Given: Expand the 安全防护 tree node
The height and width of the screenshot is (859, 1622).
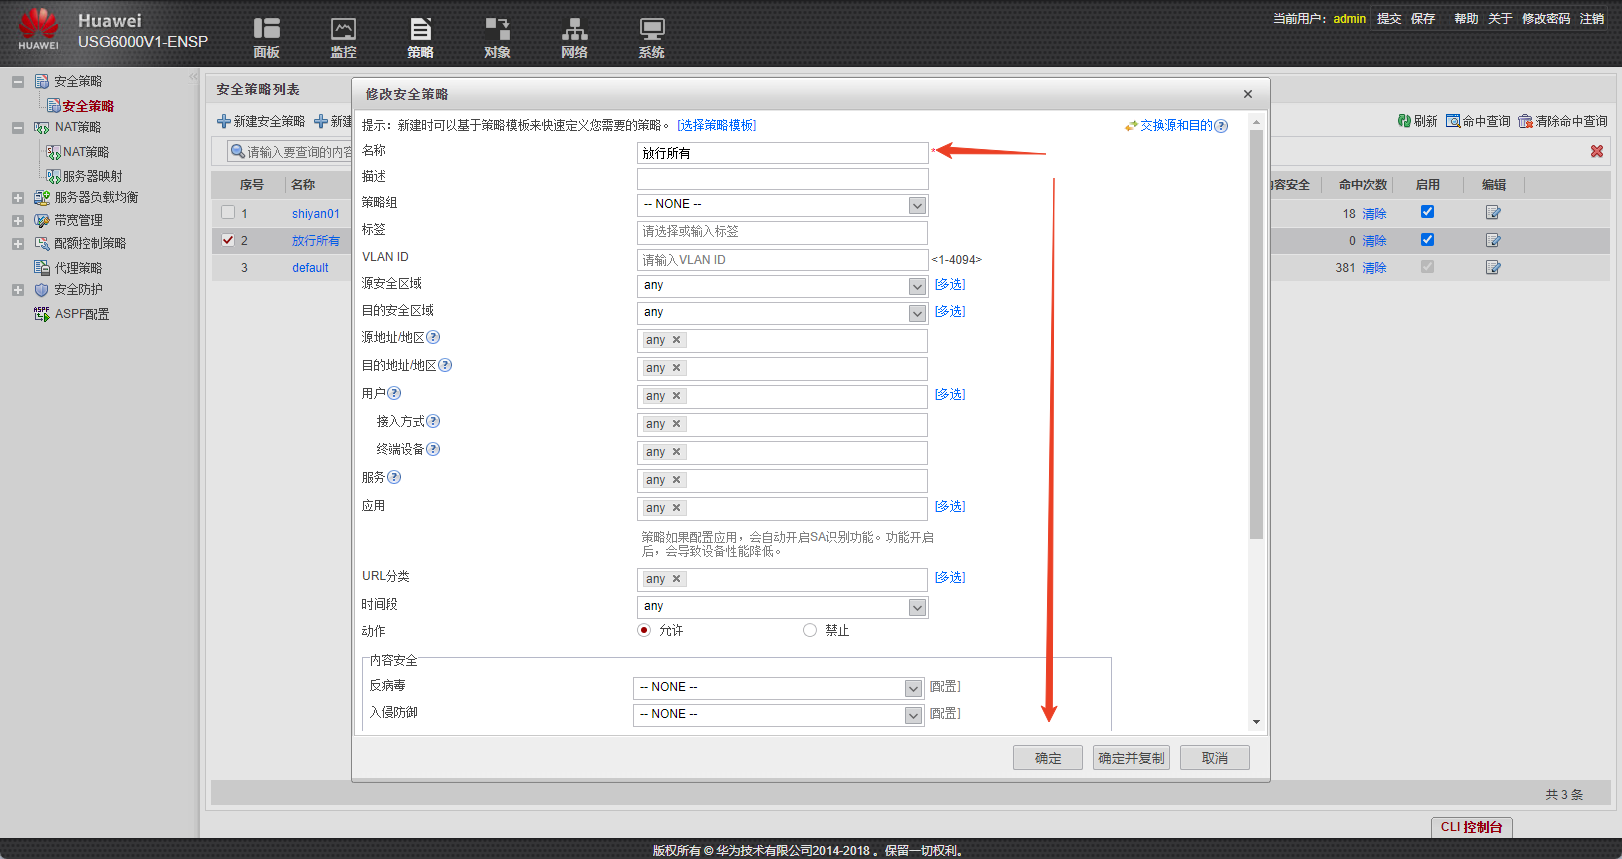Looking at the screenshot, I should coord(18,290).
